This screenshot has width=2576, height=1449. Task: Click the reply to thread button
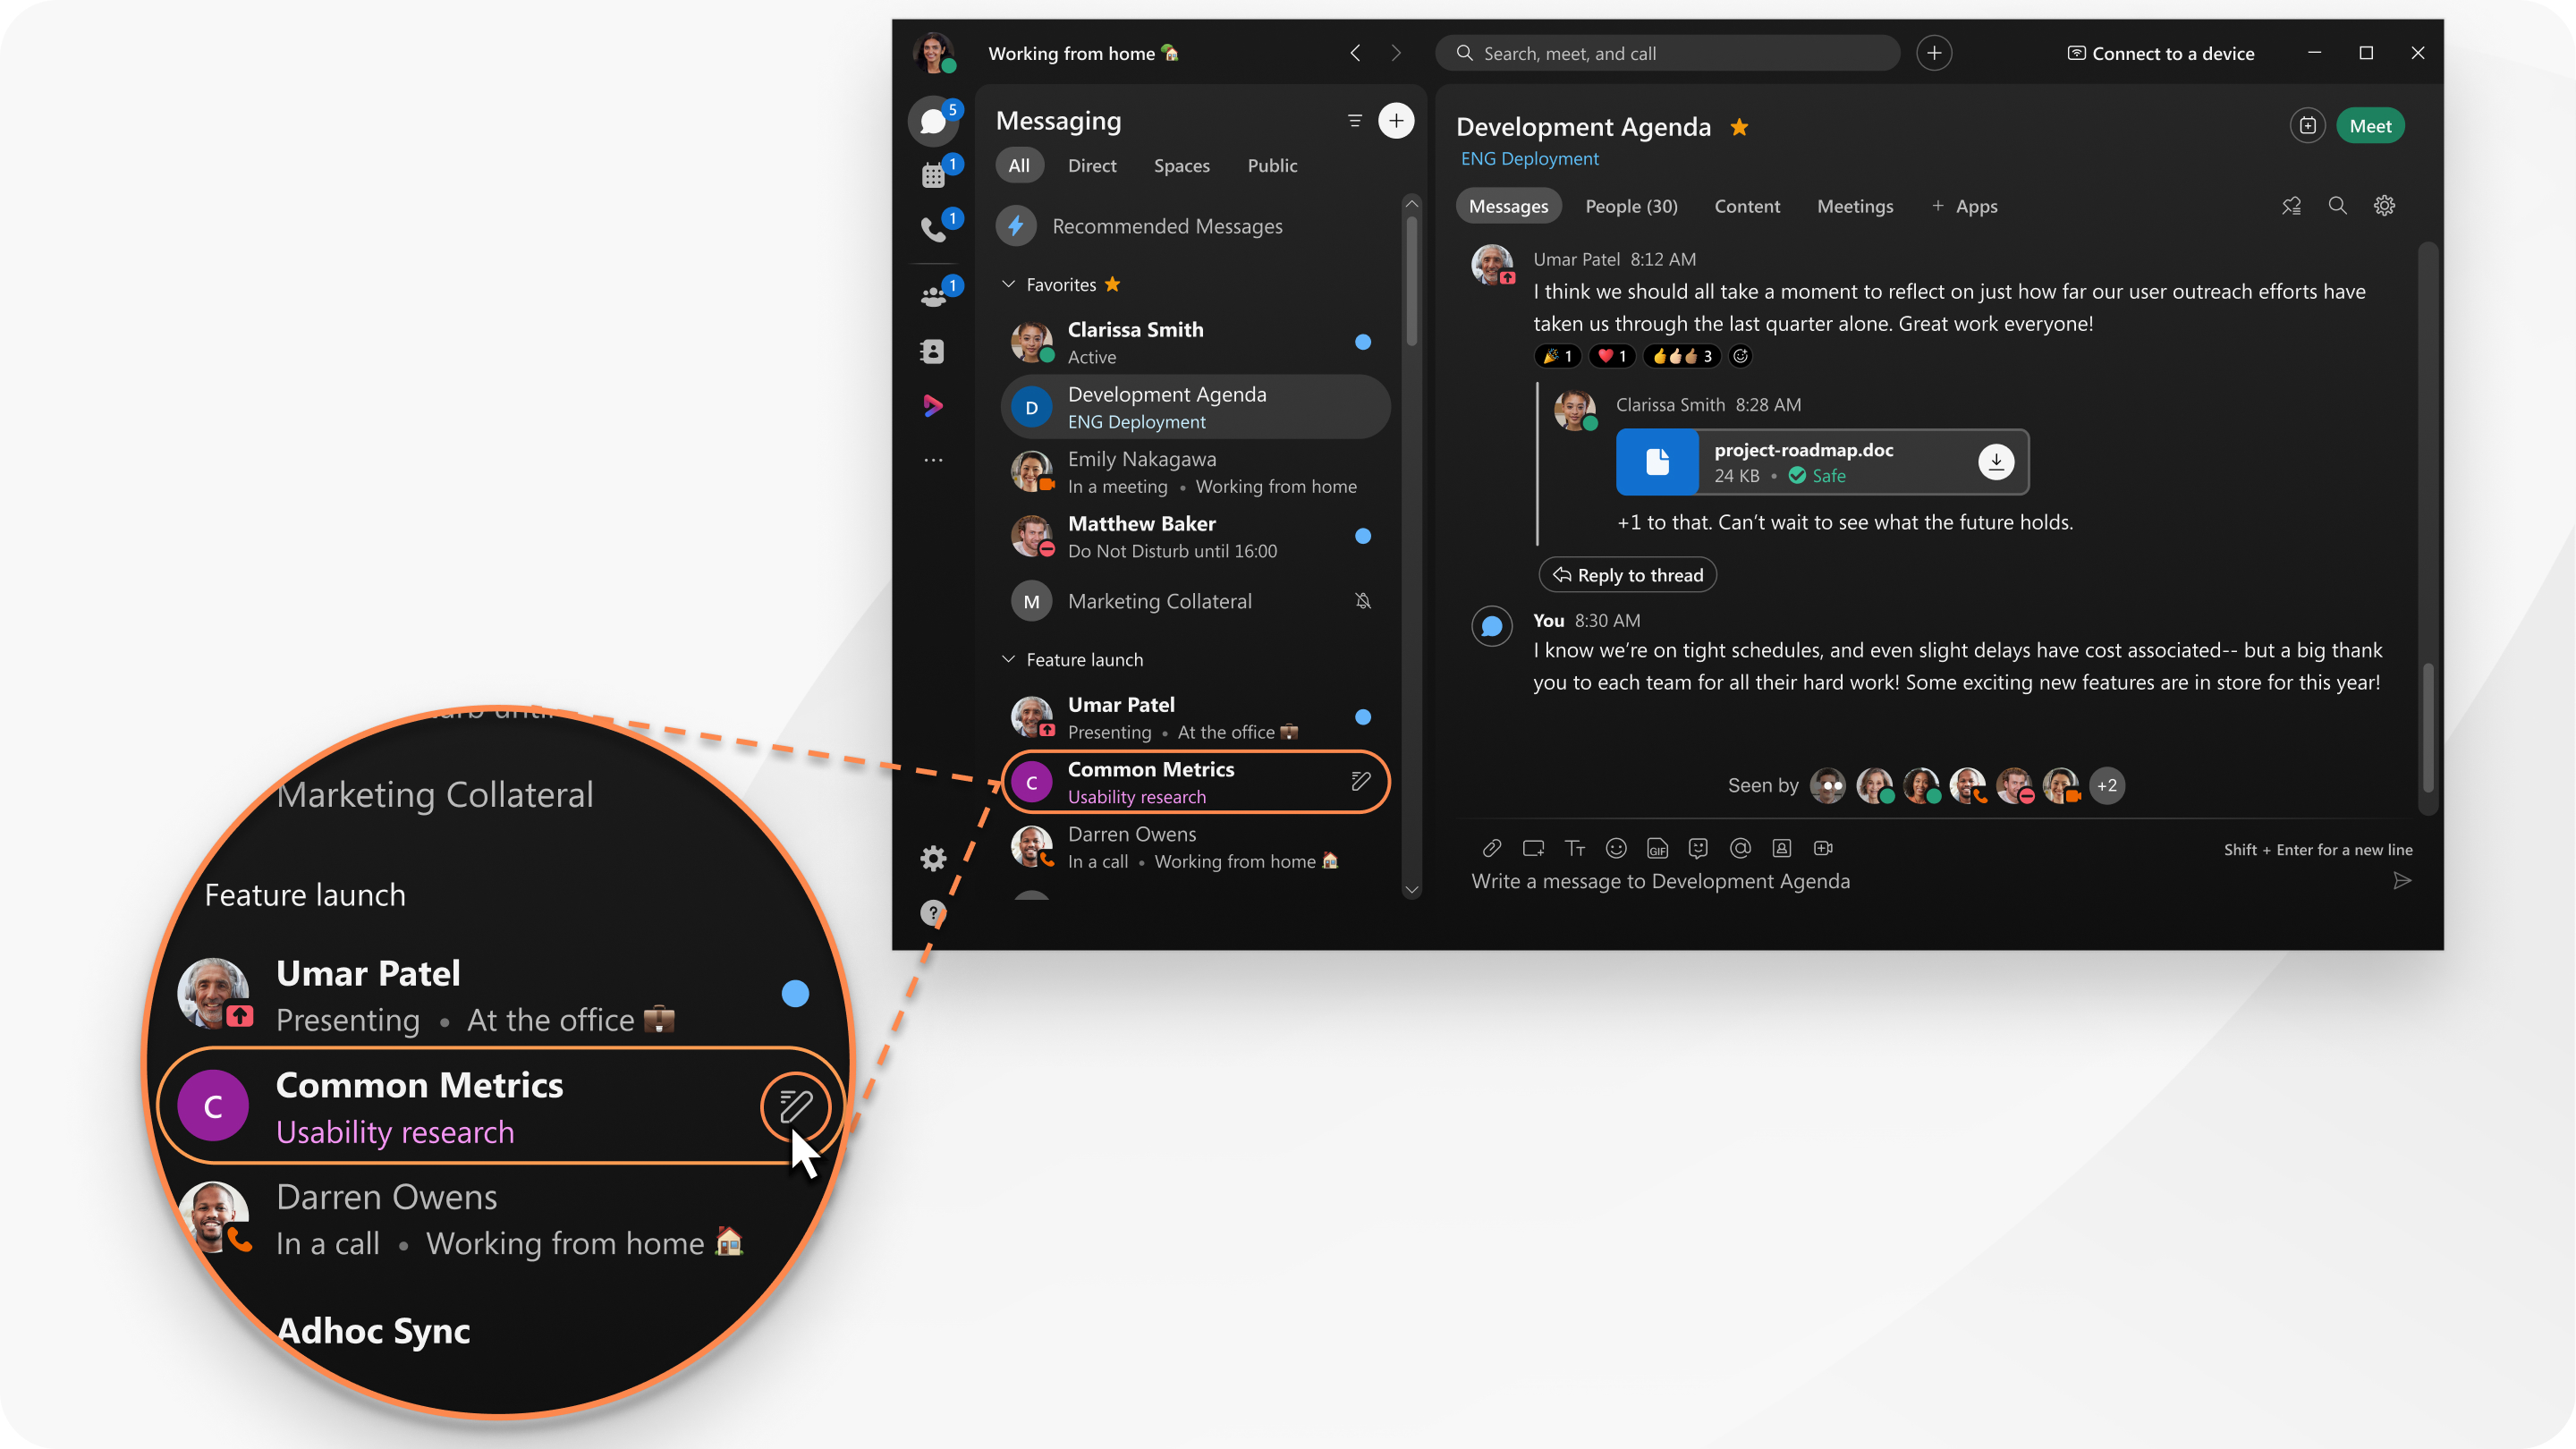pos(1628,573)
